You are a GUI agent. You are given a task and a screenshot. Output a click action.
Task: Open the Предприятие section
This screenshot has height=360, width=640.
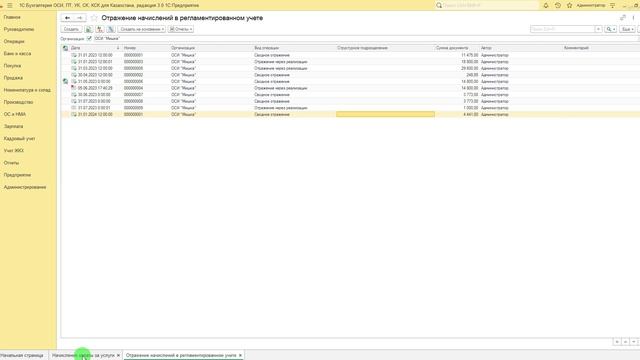coord(17,175)
